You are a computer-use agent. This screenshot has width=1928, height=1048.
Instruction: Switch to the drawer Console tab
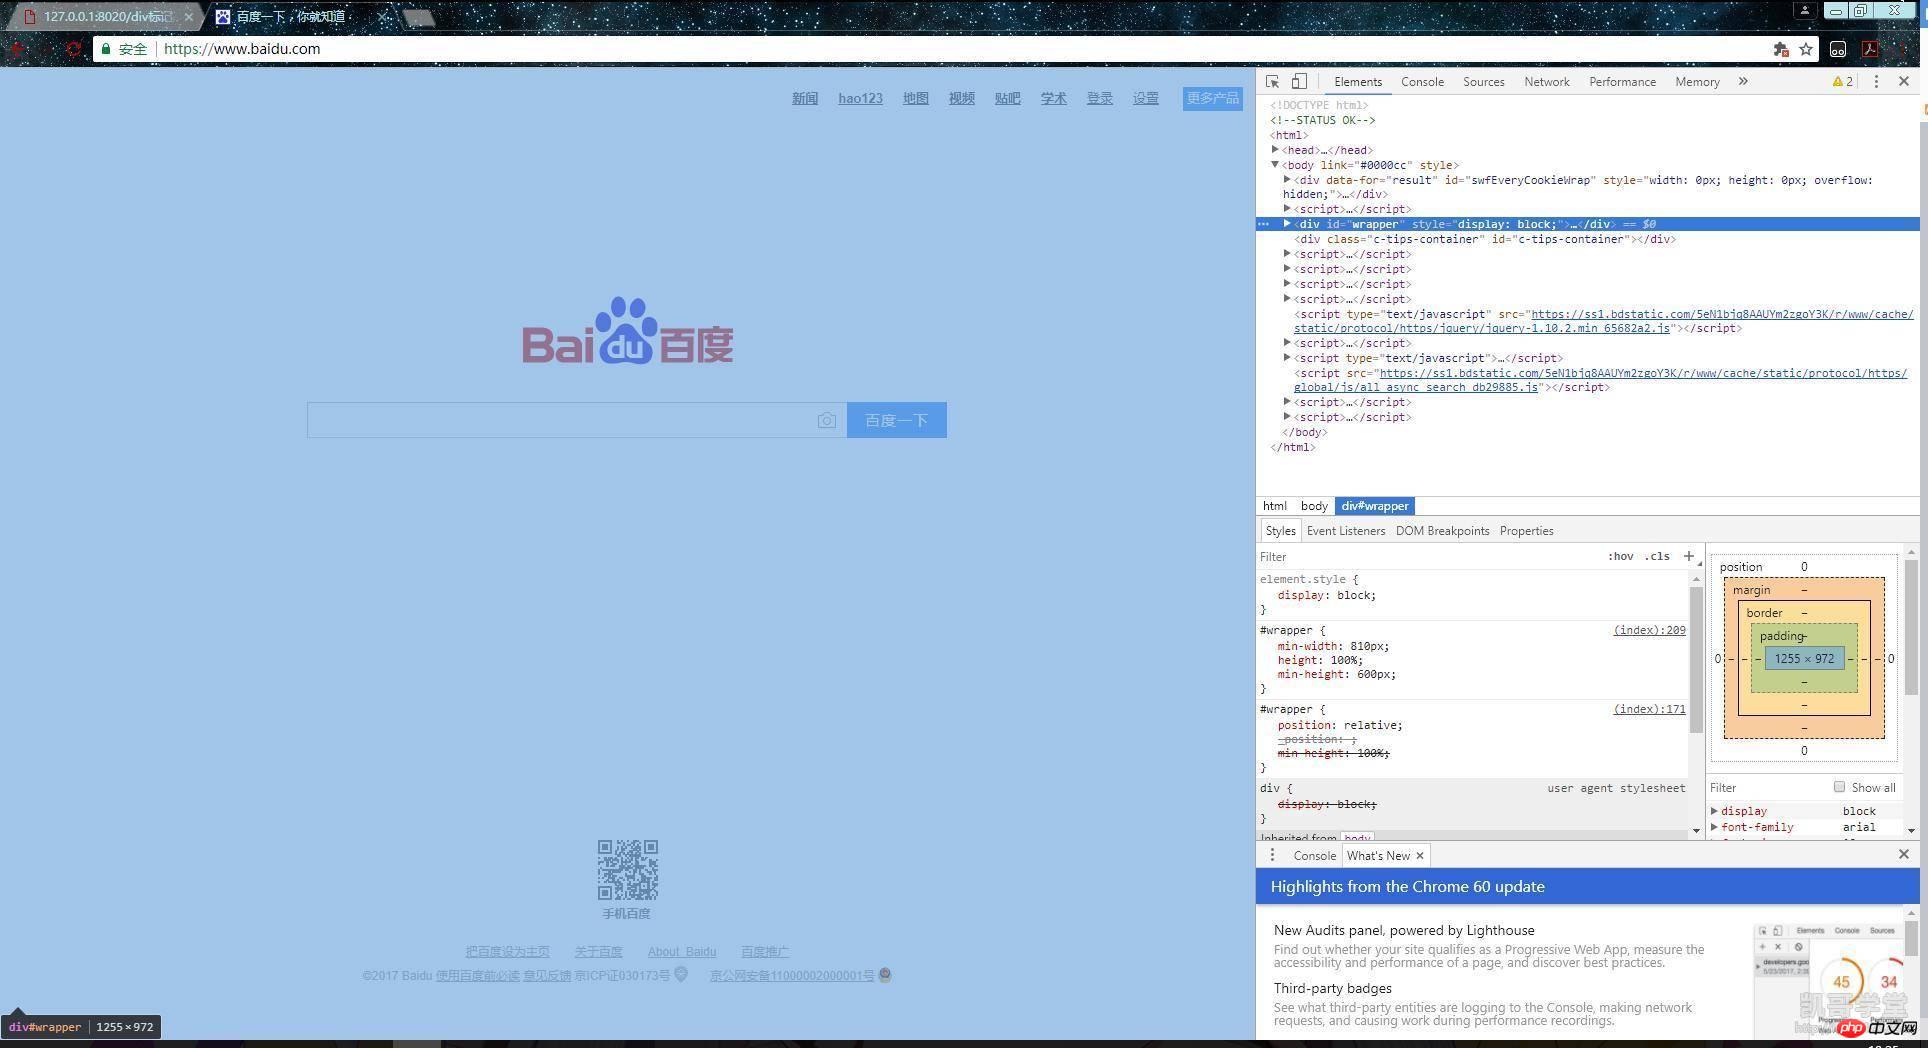tap(1314, 856)
